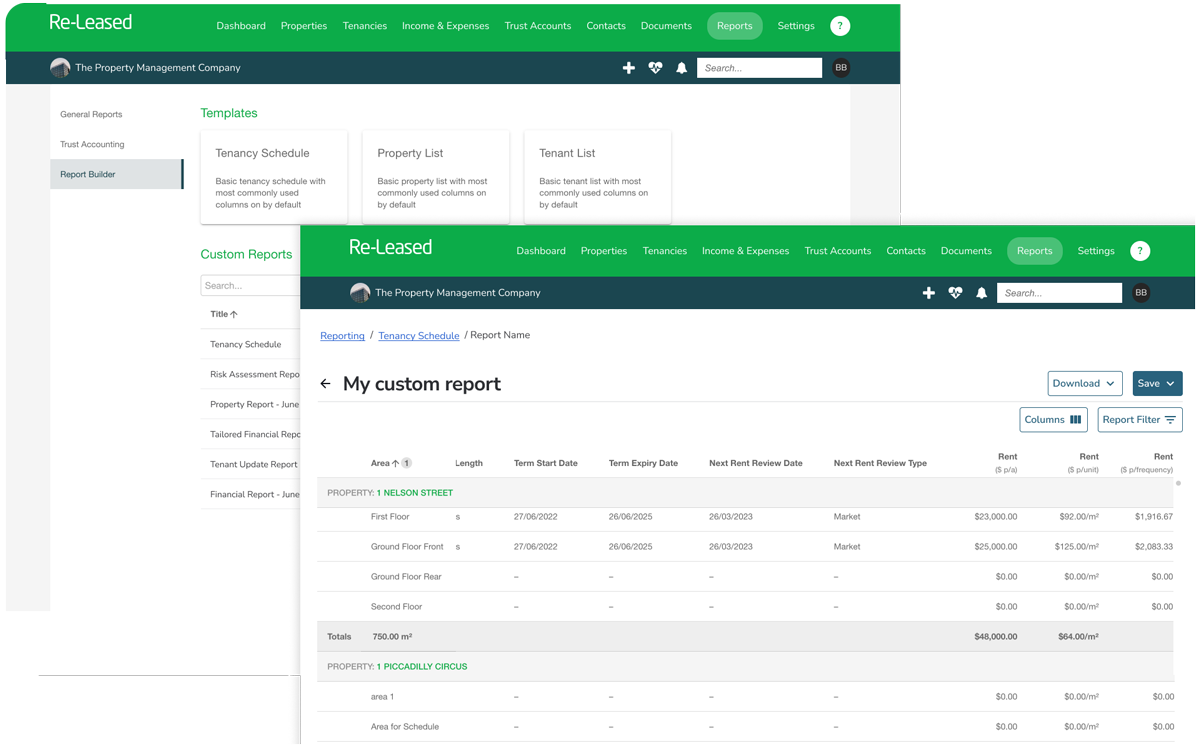Image resolution: width=1200 pixels, height=747 pixels.
Task: Open Dashboard in the front window menu
Action: pos(541,251)
